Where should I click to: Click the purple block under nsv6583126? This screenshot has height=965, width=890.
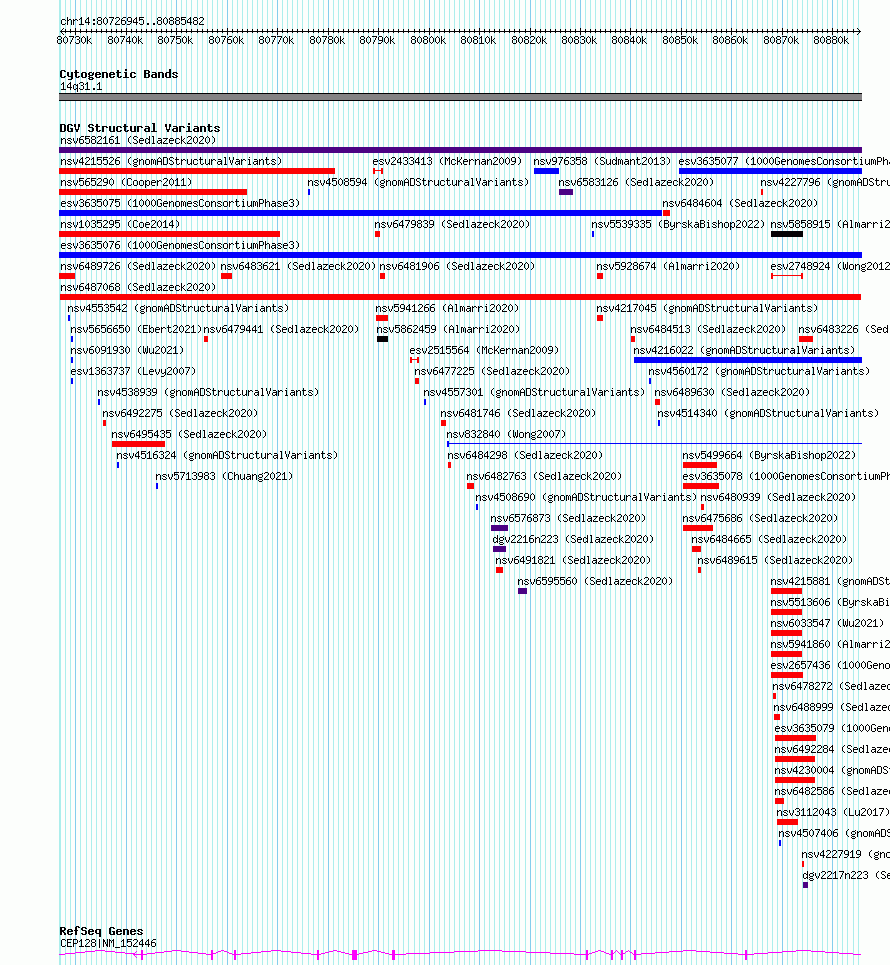[566, 192]
